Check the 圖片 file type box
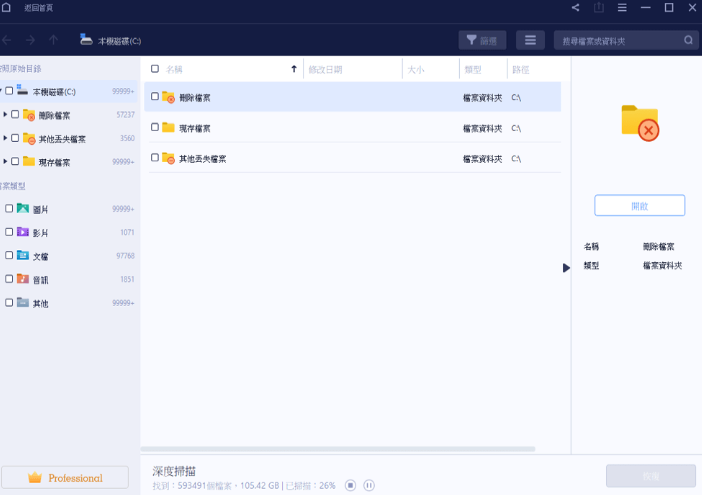 pos(9,208)
